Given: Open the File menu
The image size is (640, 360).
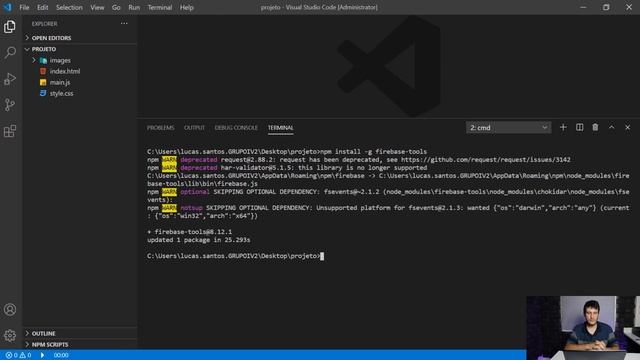Looking at the screenshot, I should coord(24,7).
